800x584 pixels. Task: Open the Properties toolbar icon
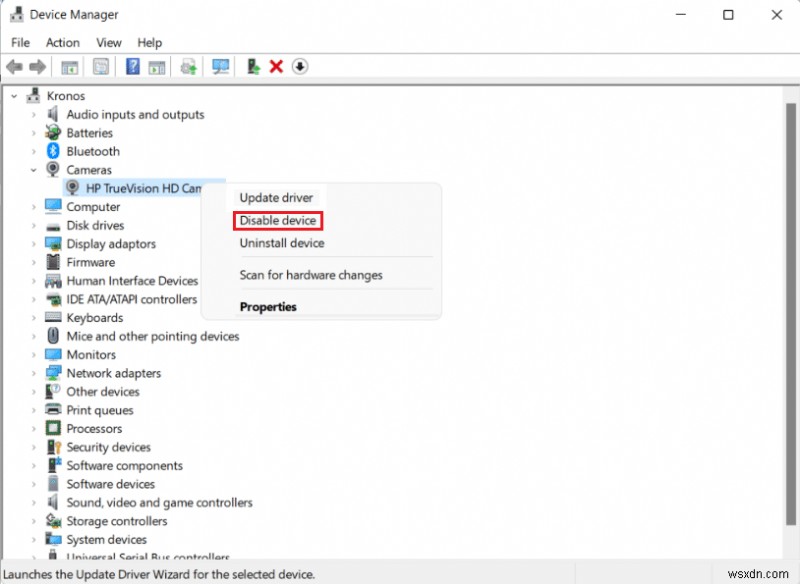pos(101,66)
